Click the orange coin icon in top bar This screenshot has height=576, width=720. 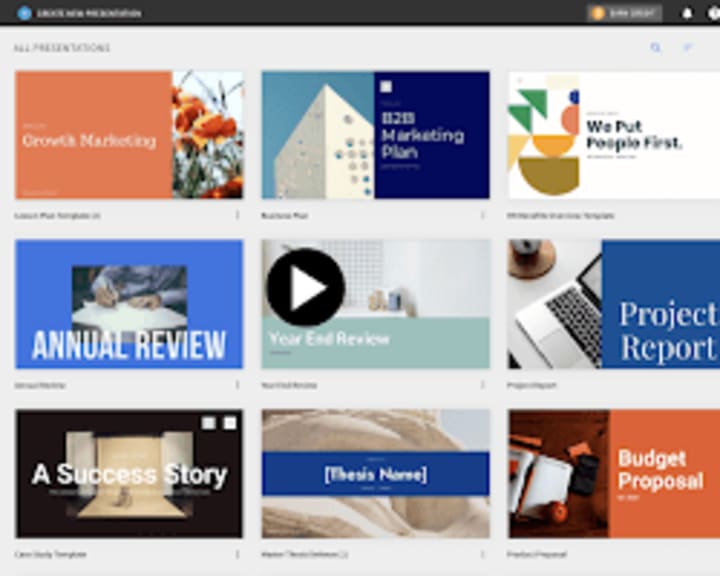point(598,13)
